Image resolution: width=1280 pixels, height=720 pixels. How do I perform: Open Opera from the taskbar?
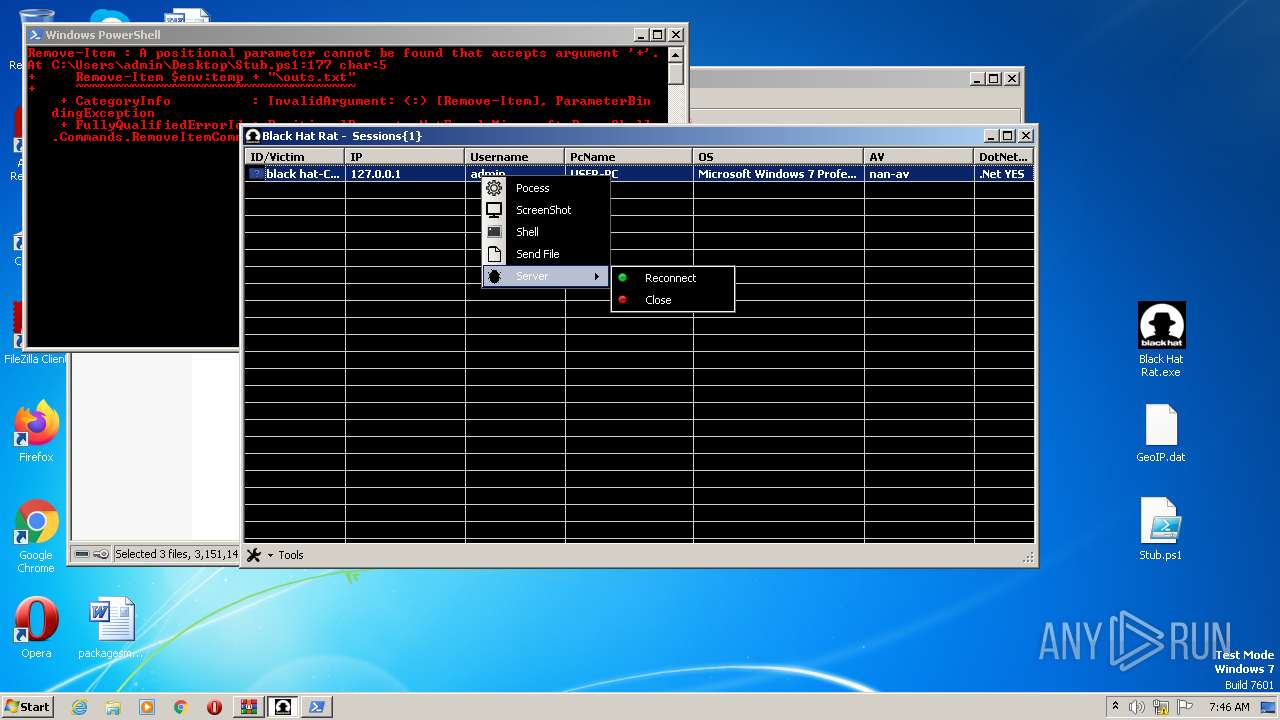pos(214,707)
